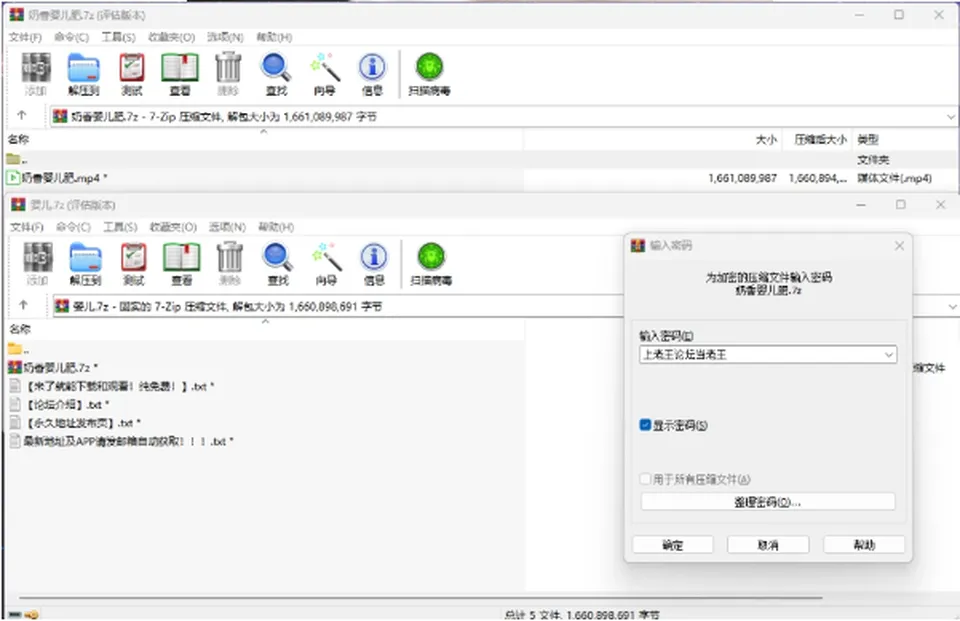Expand the password history dropdown arrow
This screenshot has height=621, width=960.
[889, 355]
